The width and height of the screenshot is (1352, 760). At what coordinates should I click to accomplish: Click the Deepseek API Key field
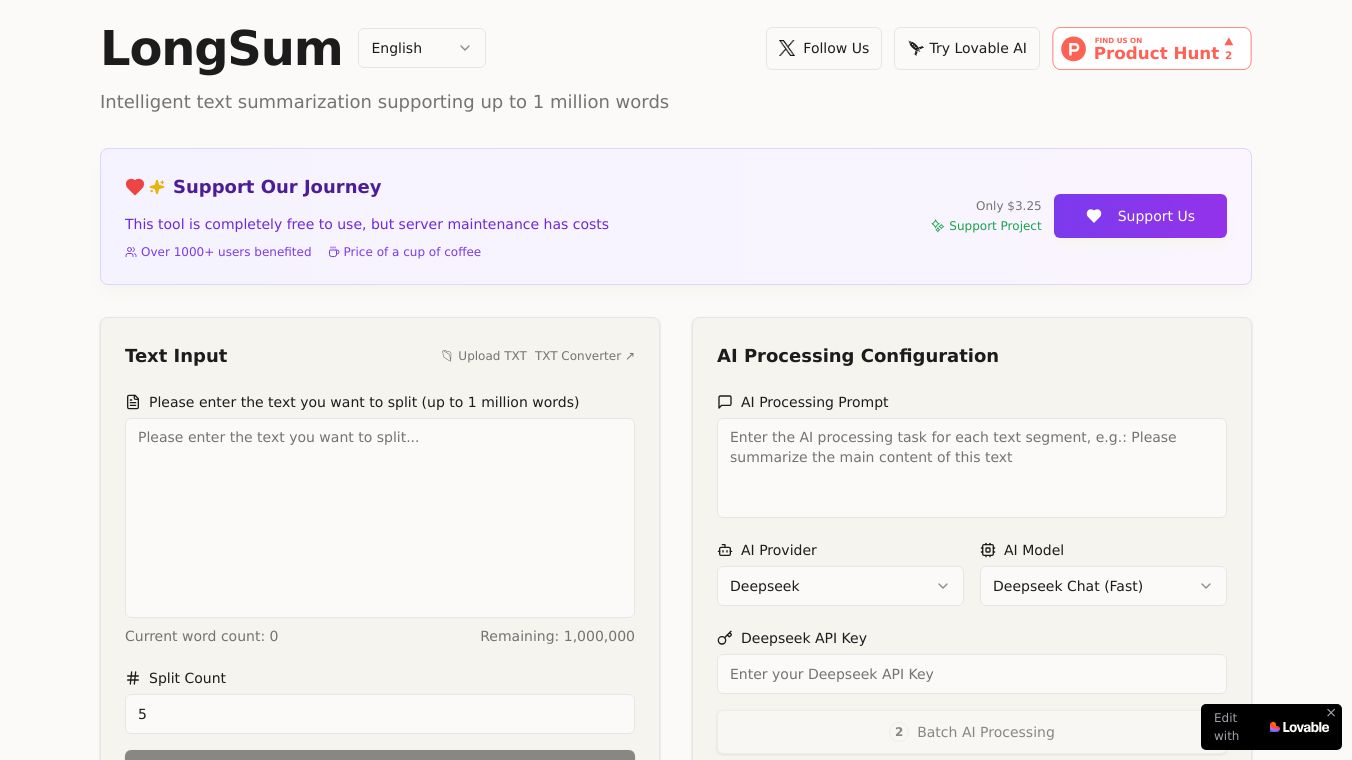tap(972, 674)
